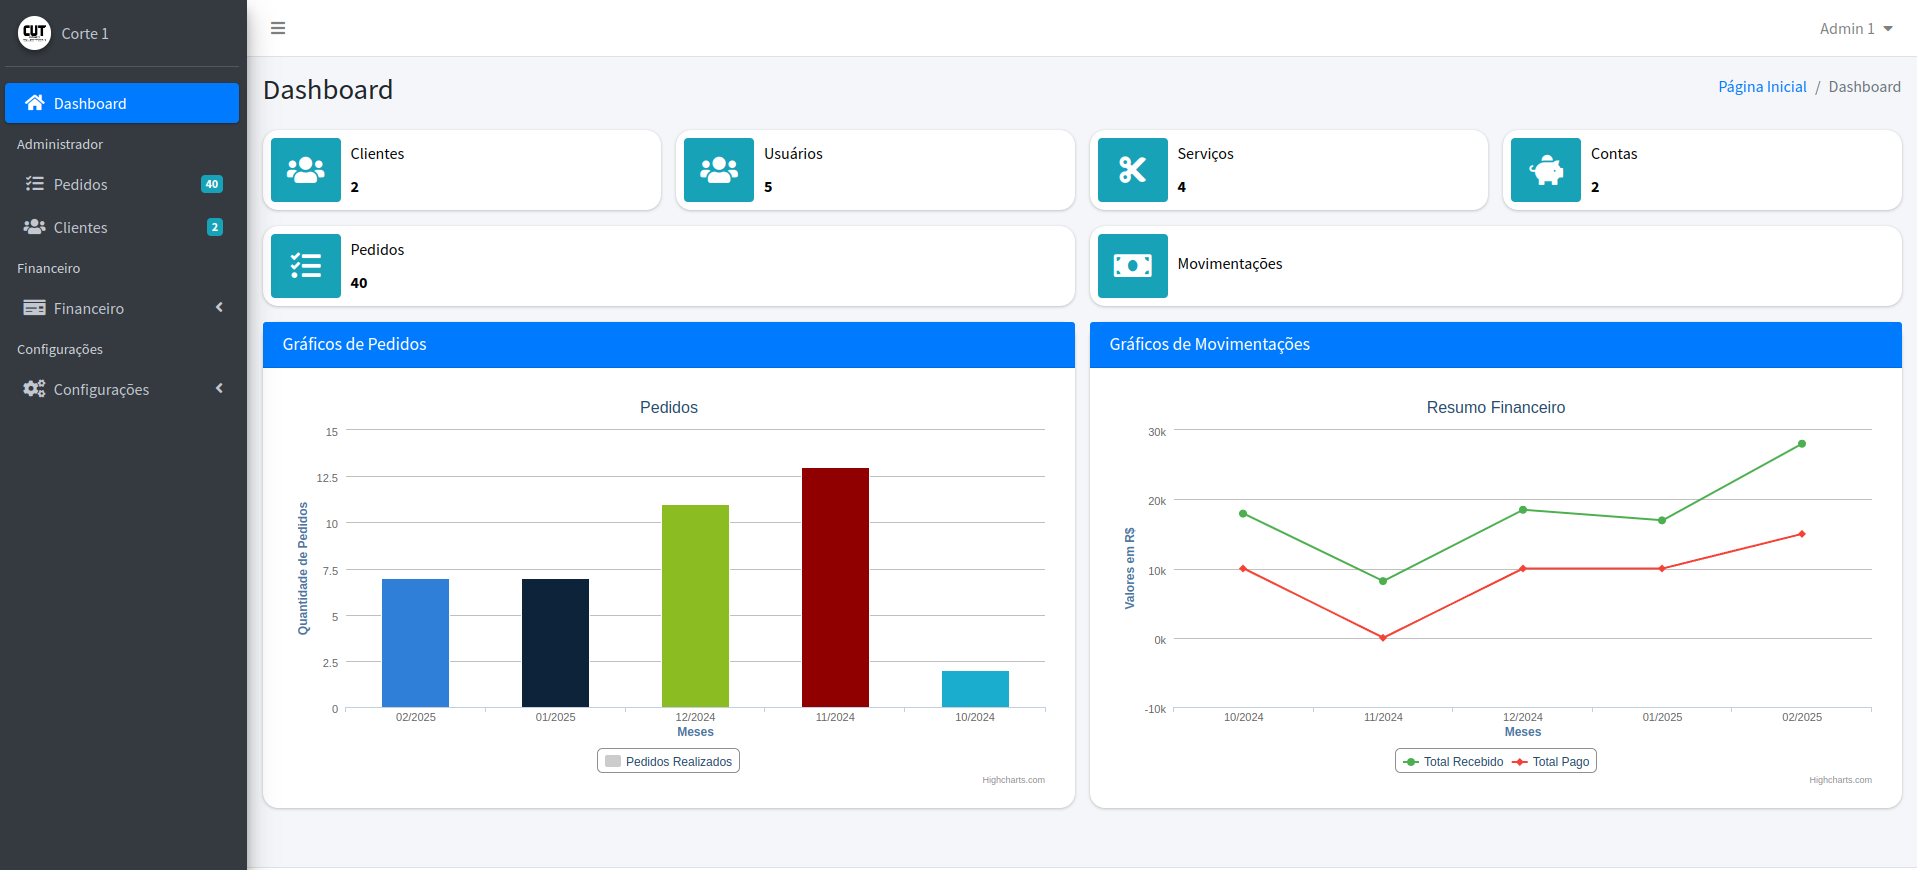The width and height of the screenshot is (1917, 870).
Task: Click the Pedidos checklist card icon
Action: point(306,266)
